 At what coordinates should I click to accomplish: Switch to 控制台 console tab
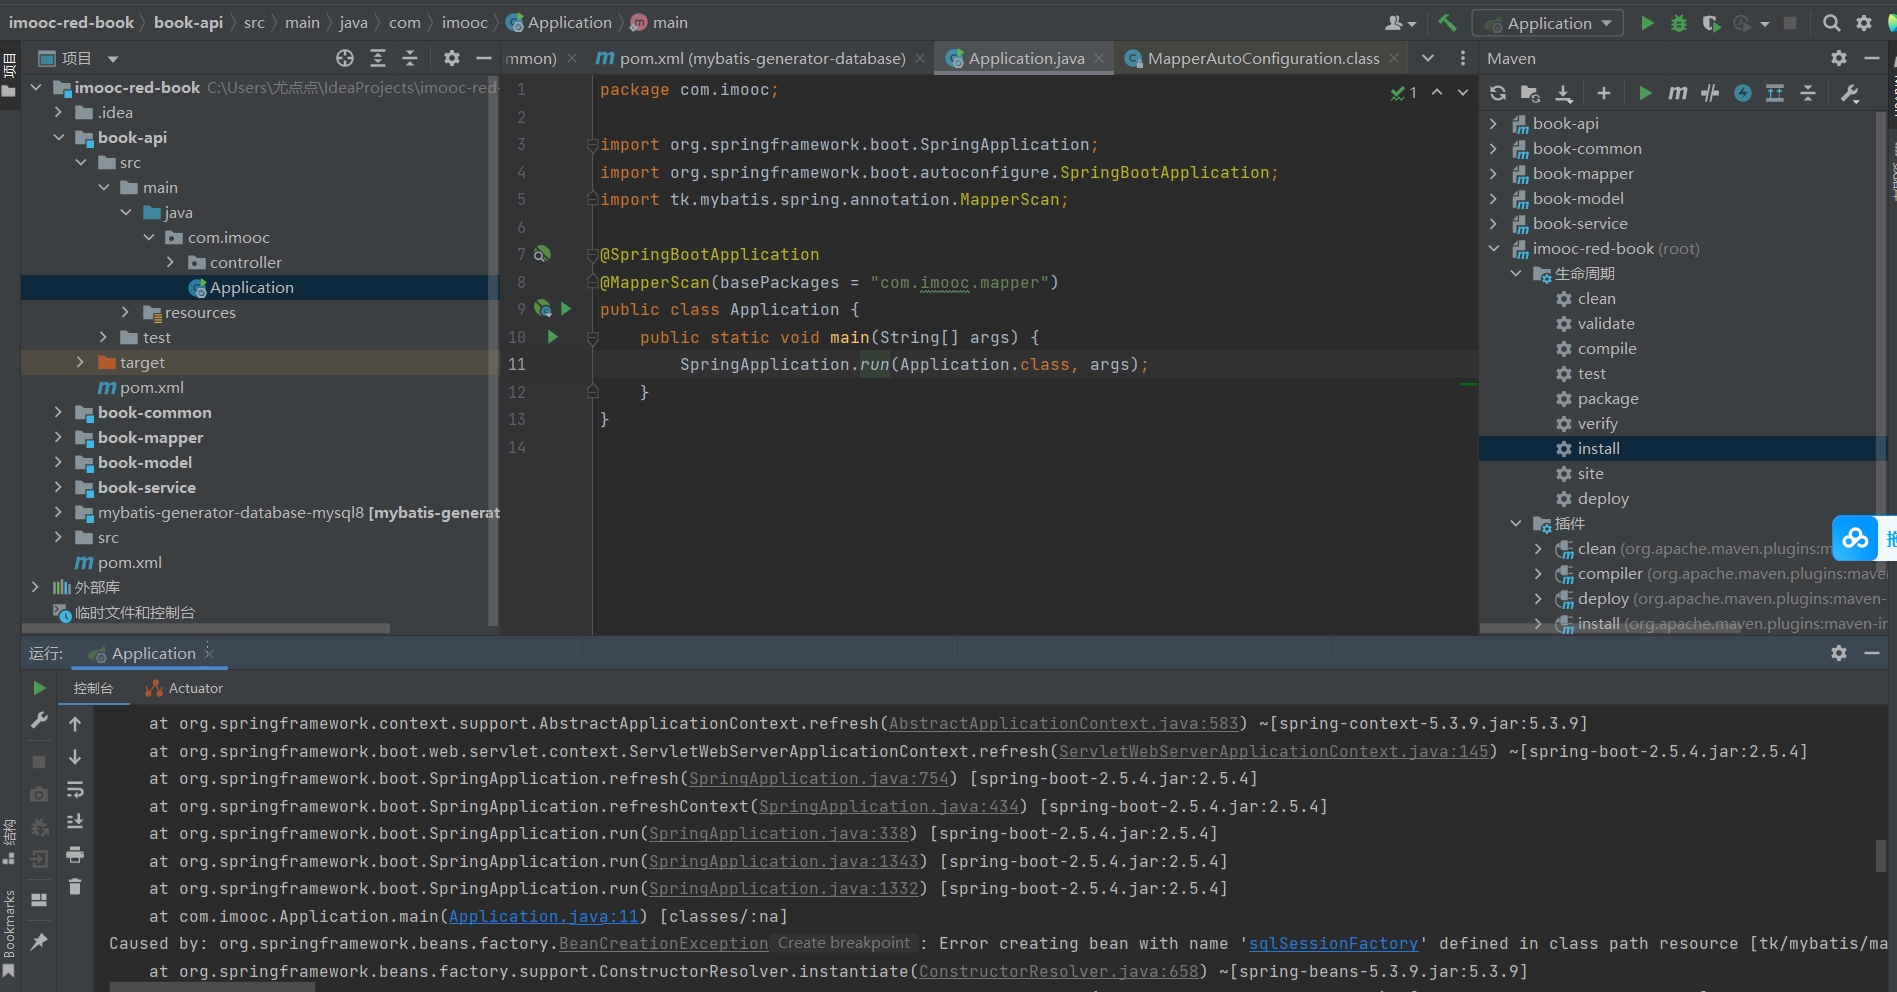93,688
